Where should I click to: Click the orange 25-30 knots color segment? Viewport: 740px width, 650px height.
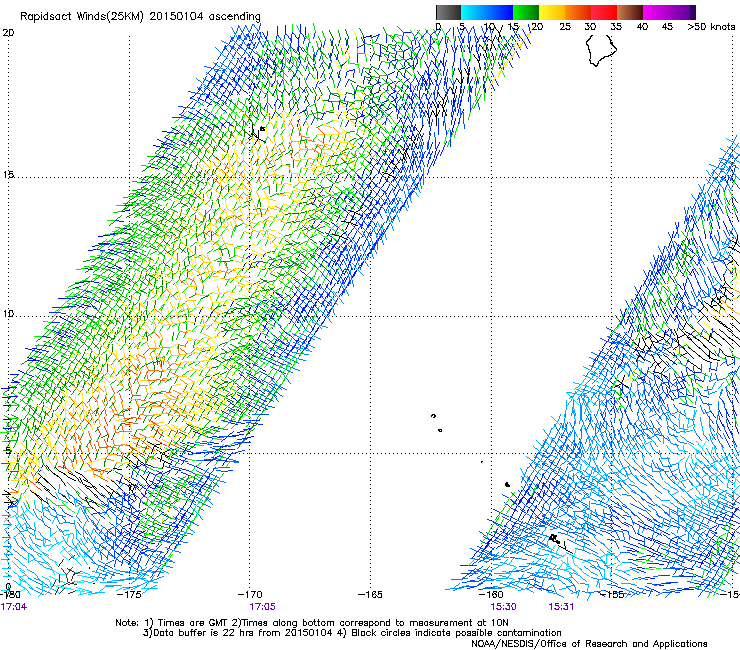tap(578, 12)
